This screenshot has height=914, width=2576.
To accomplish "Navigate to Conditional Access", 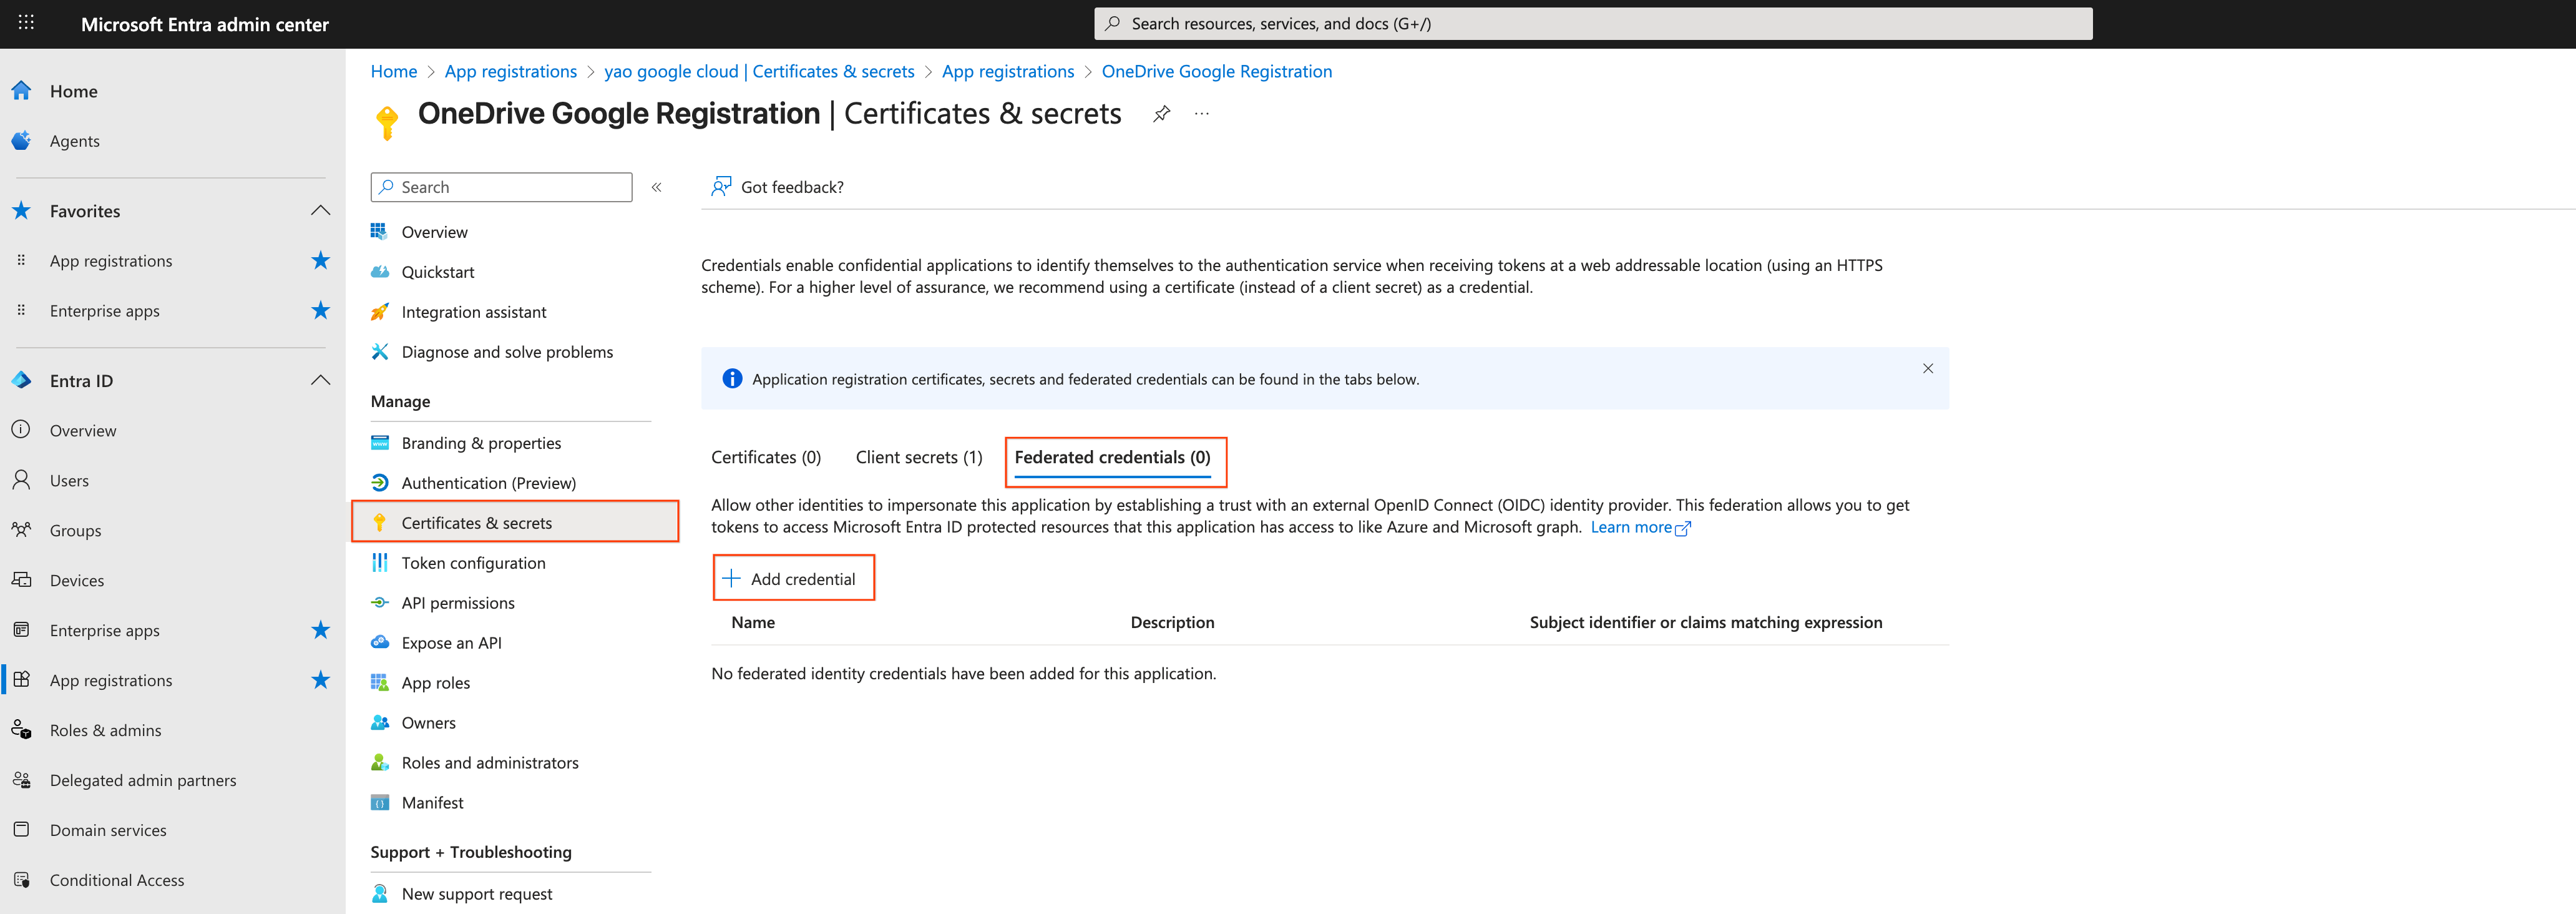I will [x=116, y=879].
